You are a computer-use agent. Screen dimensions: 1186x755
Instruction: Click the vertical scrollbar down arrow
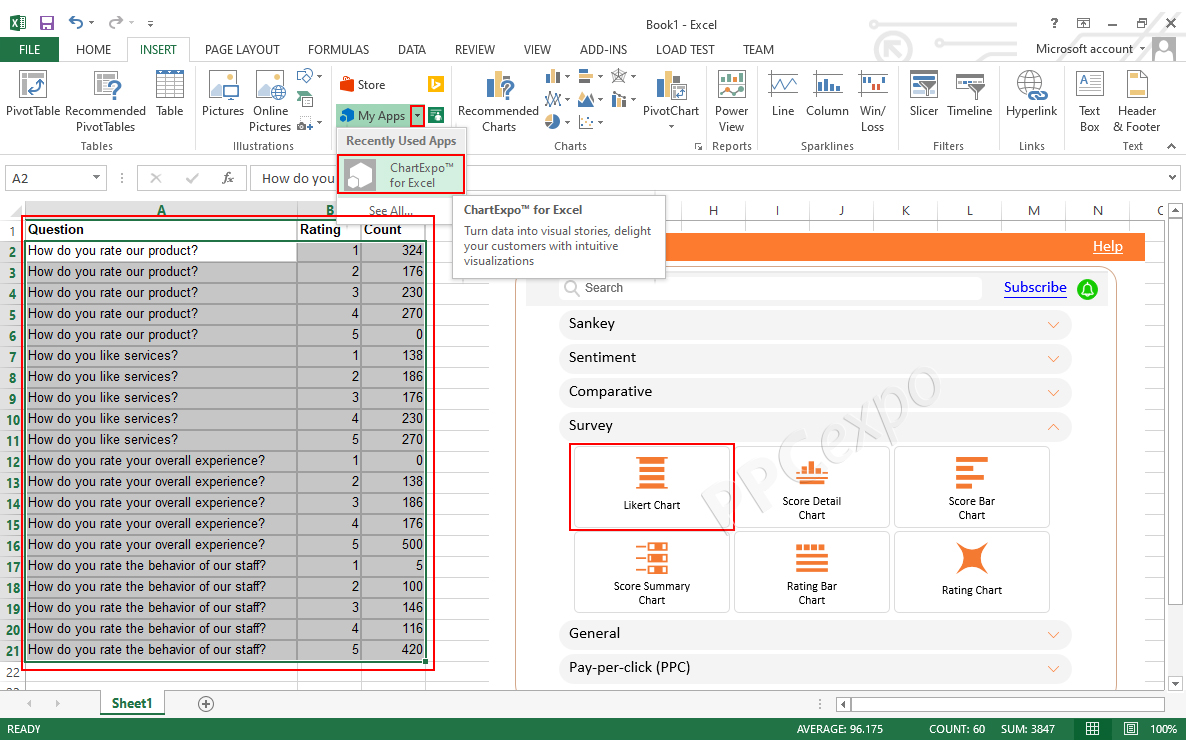[x=1175, y=683]
